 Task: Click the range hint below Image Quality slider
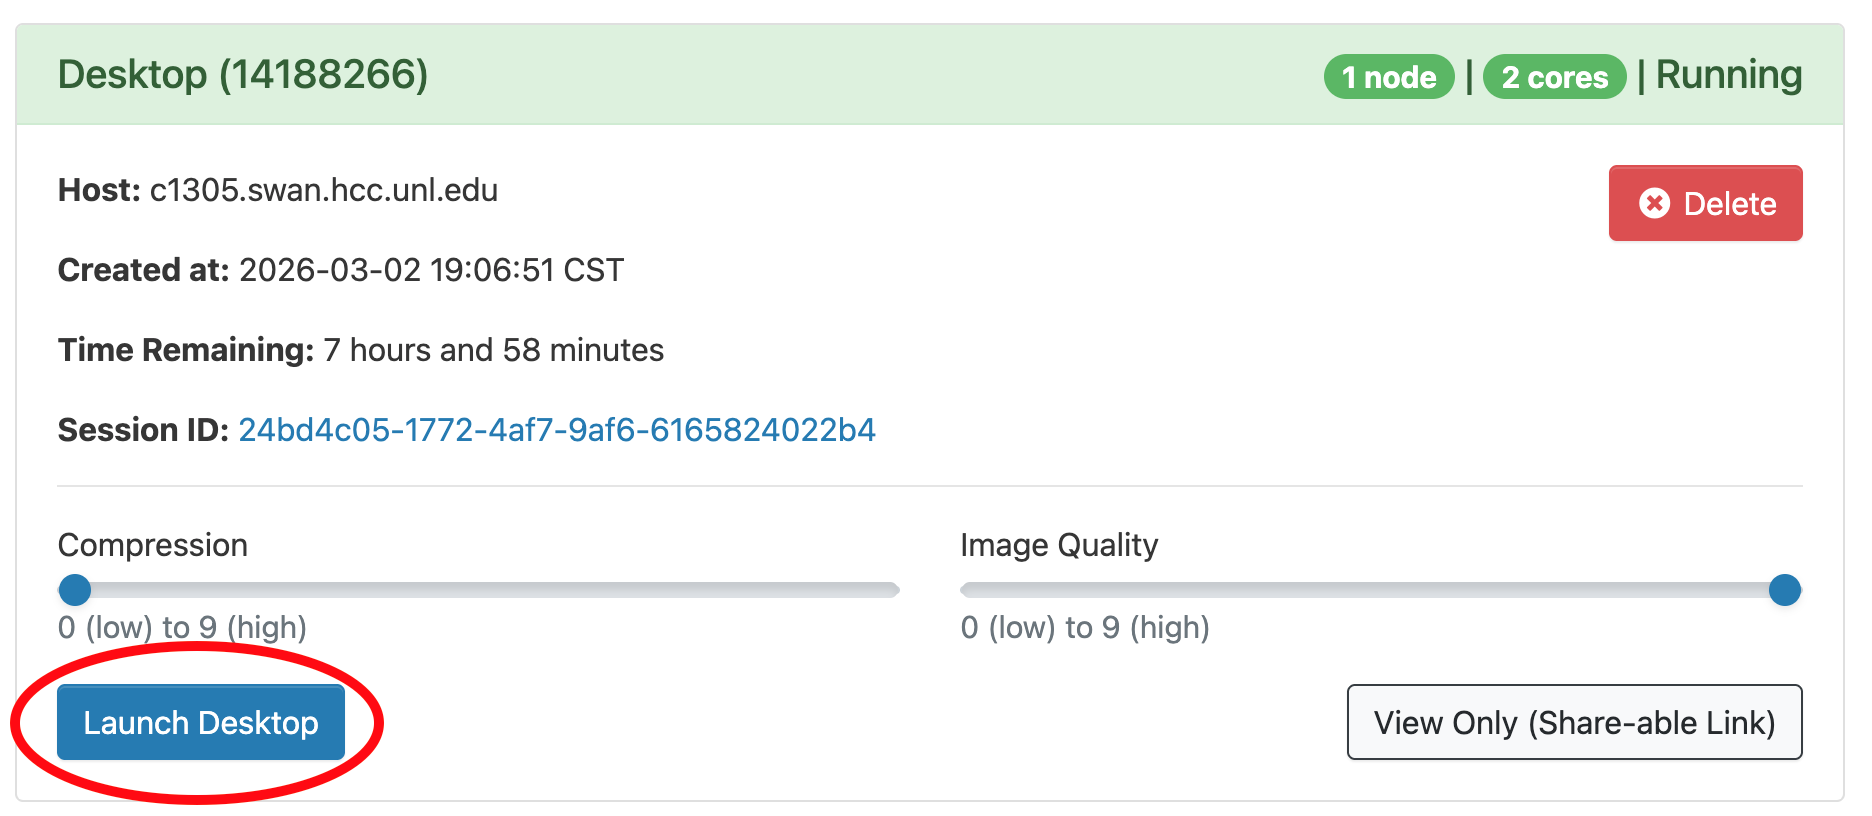pyautogui.click(x=1085, y=627)
